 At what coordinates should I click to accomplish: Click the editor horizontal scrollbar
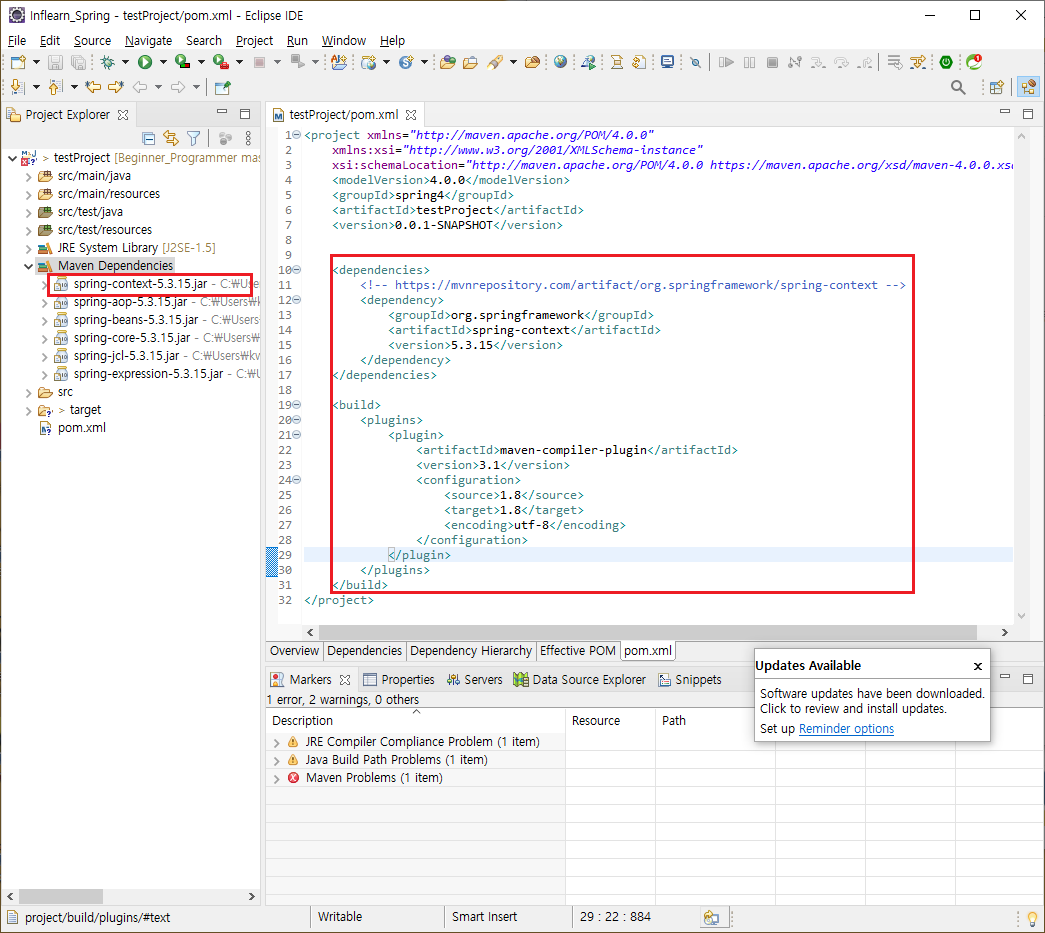[x=647, y=632]
